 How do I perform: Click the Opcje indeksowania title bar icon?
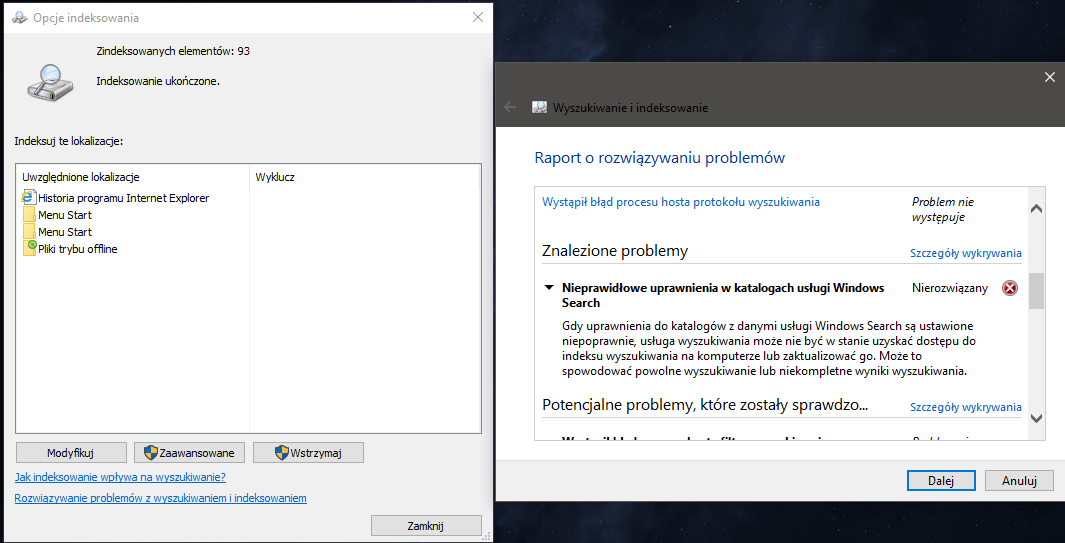[20, 18]
